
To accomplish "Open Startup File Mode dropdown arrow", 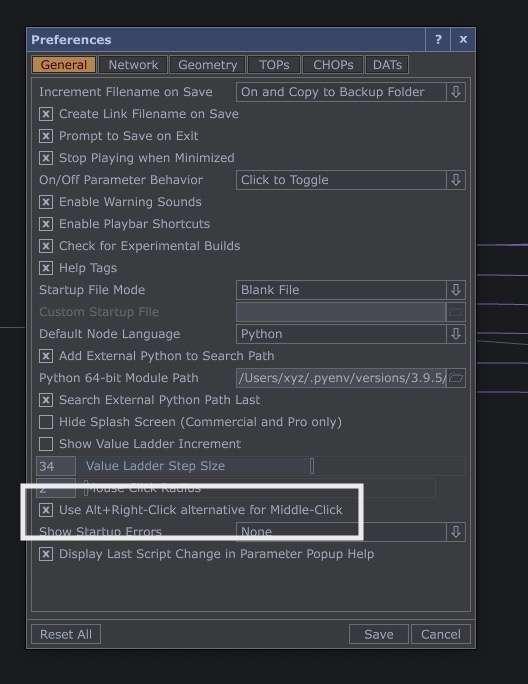I will pos(456,290).
